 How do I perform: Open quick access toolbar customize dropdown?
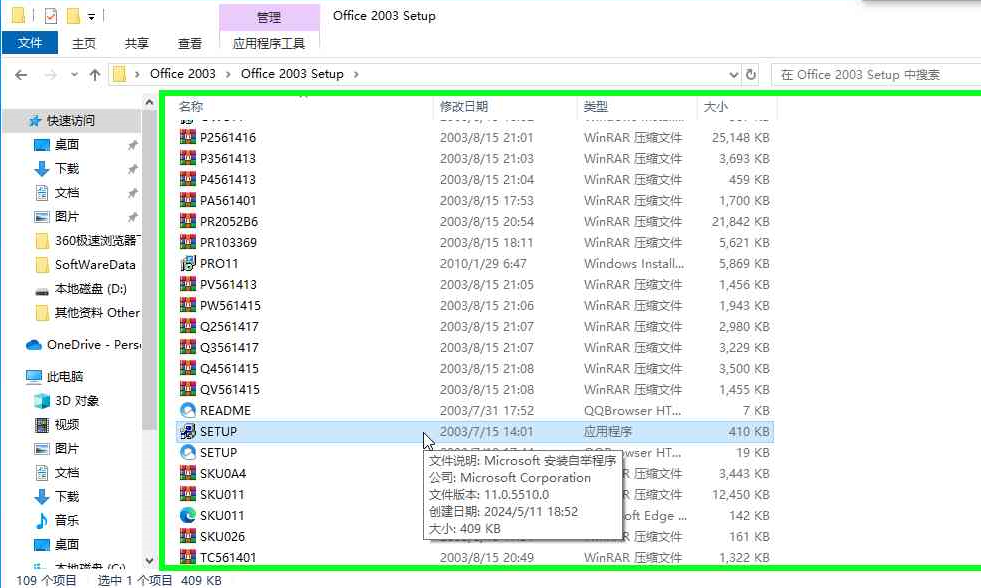(91, 17)
